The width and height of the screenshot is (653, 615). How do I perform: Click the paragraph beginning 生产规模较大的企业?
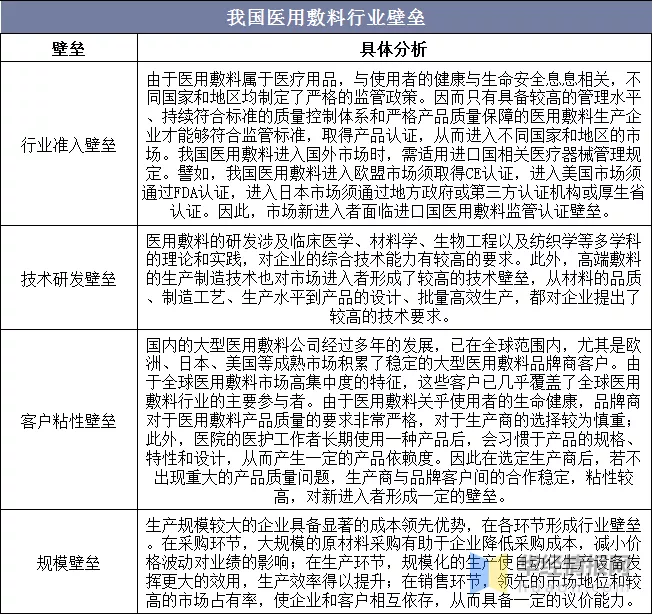(393, 563)
